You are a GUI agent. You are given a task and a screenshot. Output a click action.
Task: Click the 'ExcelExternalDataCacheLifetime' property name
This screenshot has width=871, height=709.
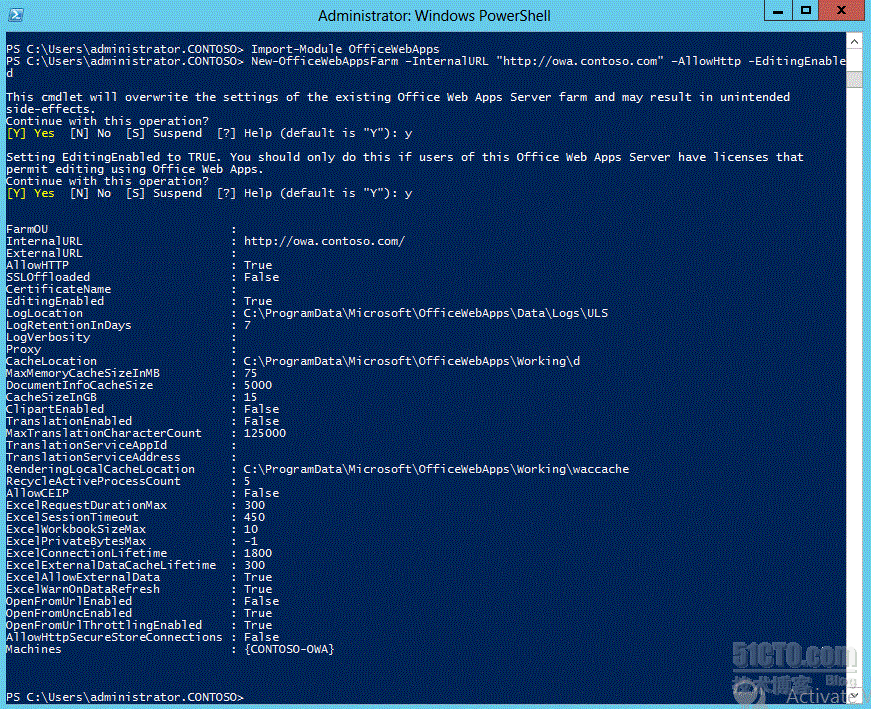click(x=111, y=566)
